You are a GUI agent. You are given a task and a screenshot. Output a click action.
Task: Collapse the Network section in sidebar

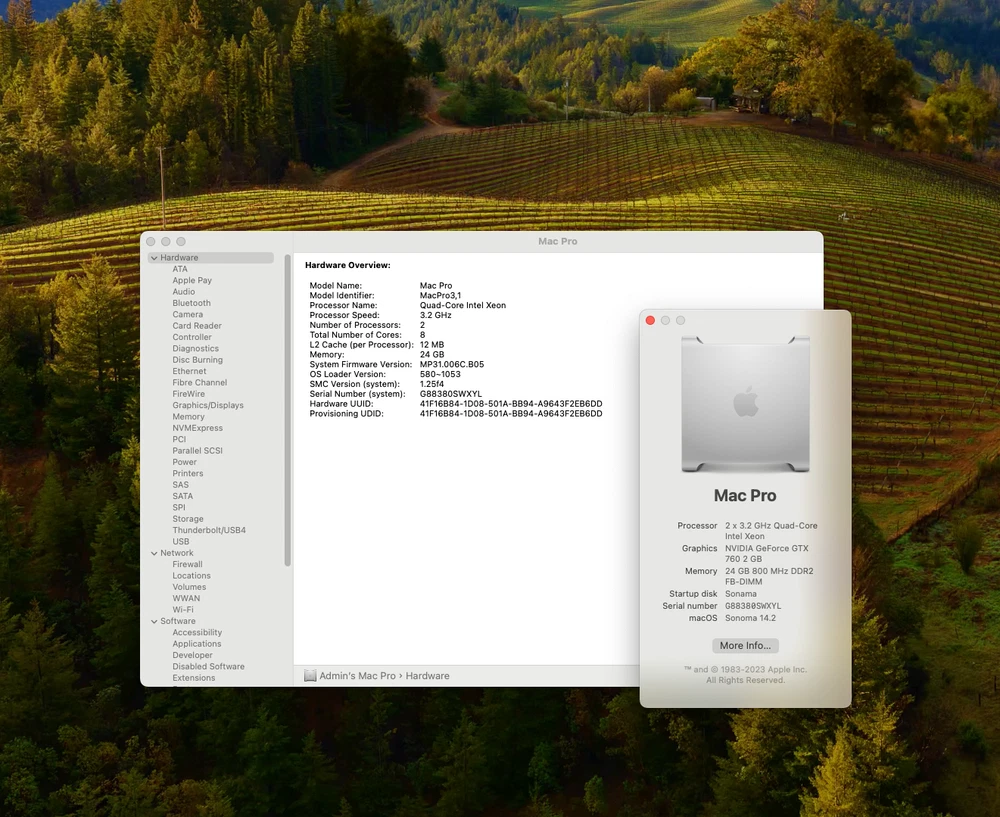[154, 553]
